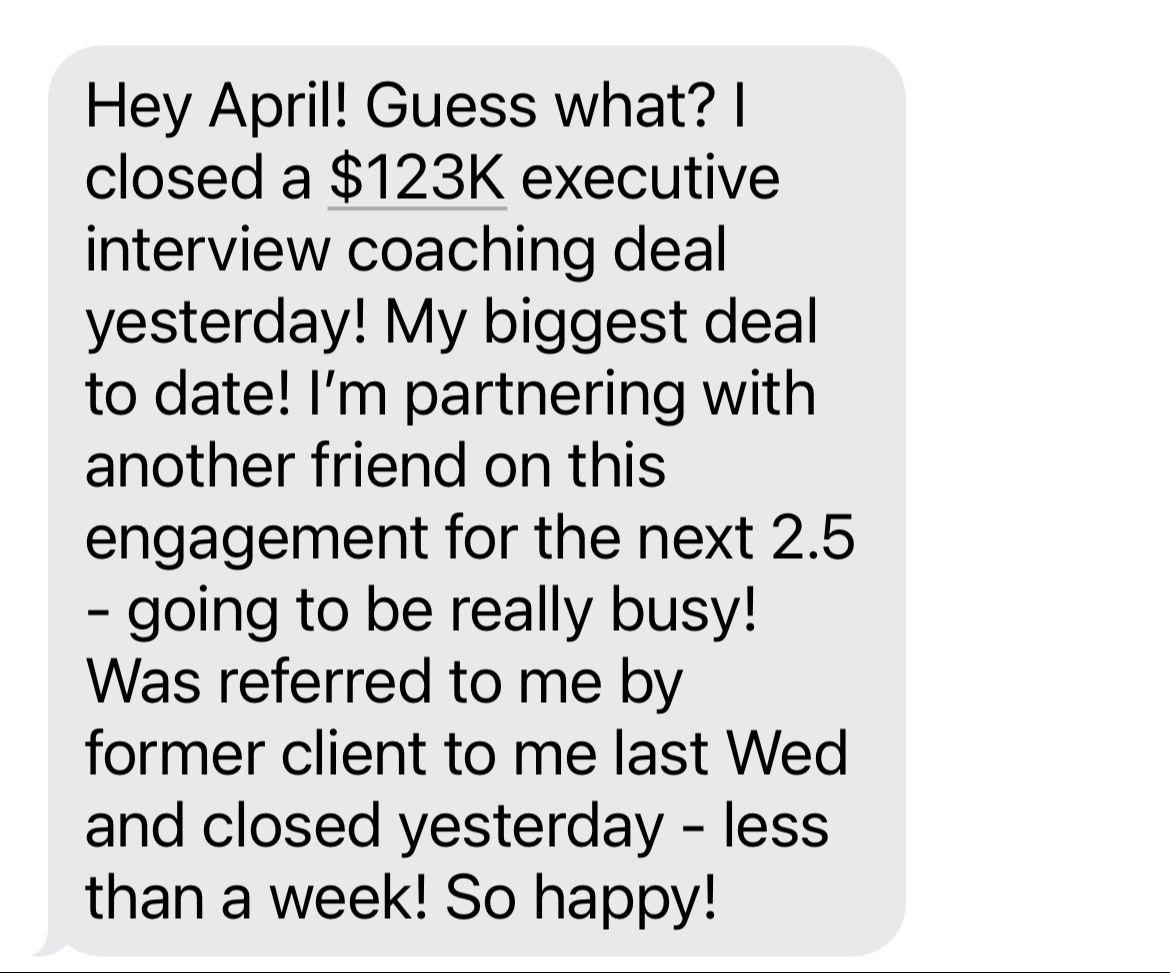Click 'another friend on this' line
This screenshot has height=973, width=1170.
click(x=375, y=466)
